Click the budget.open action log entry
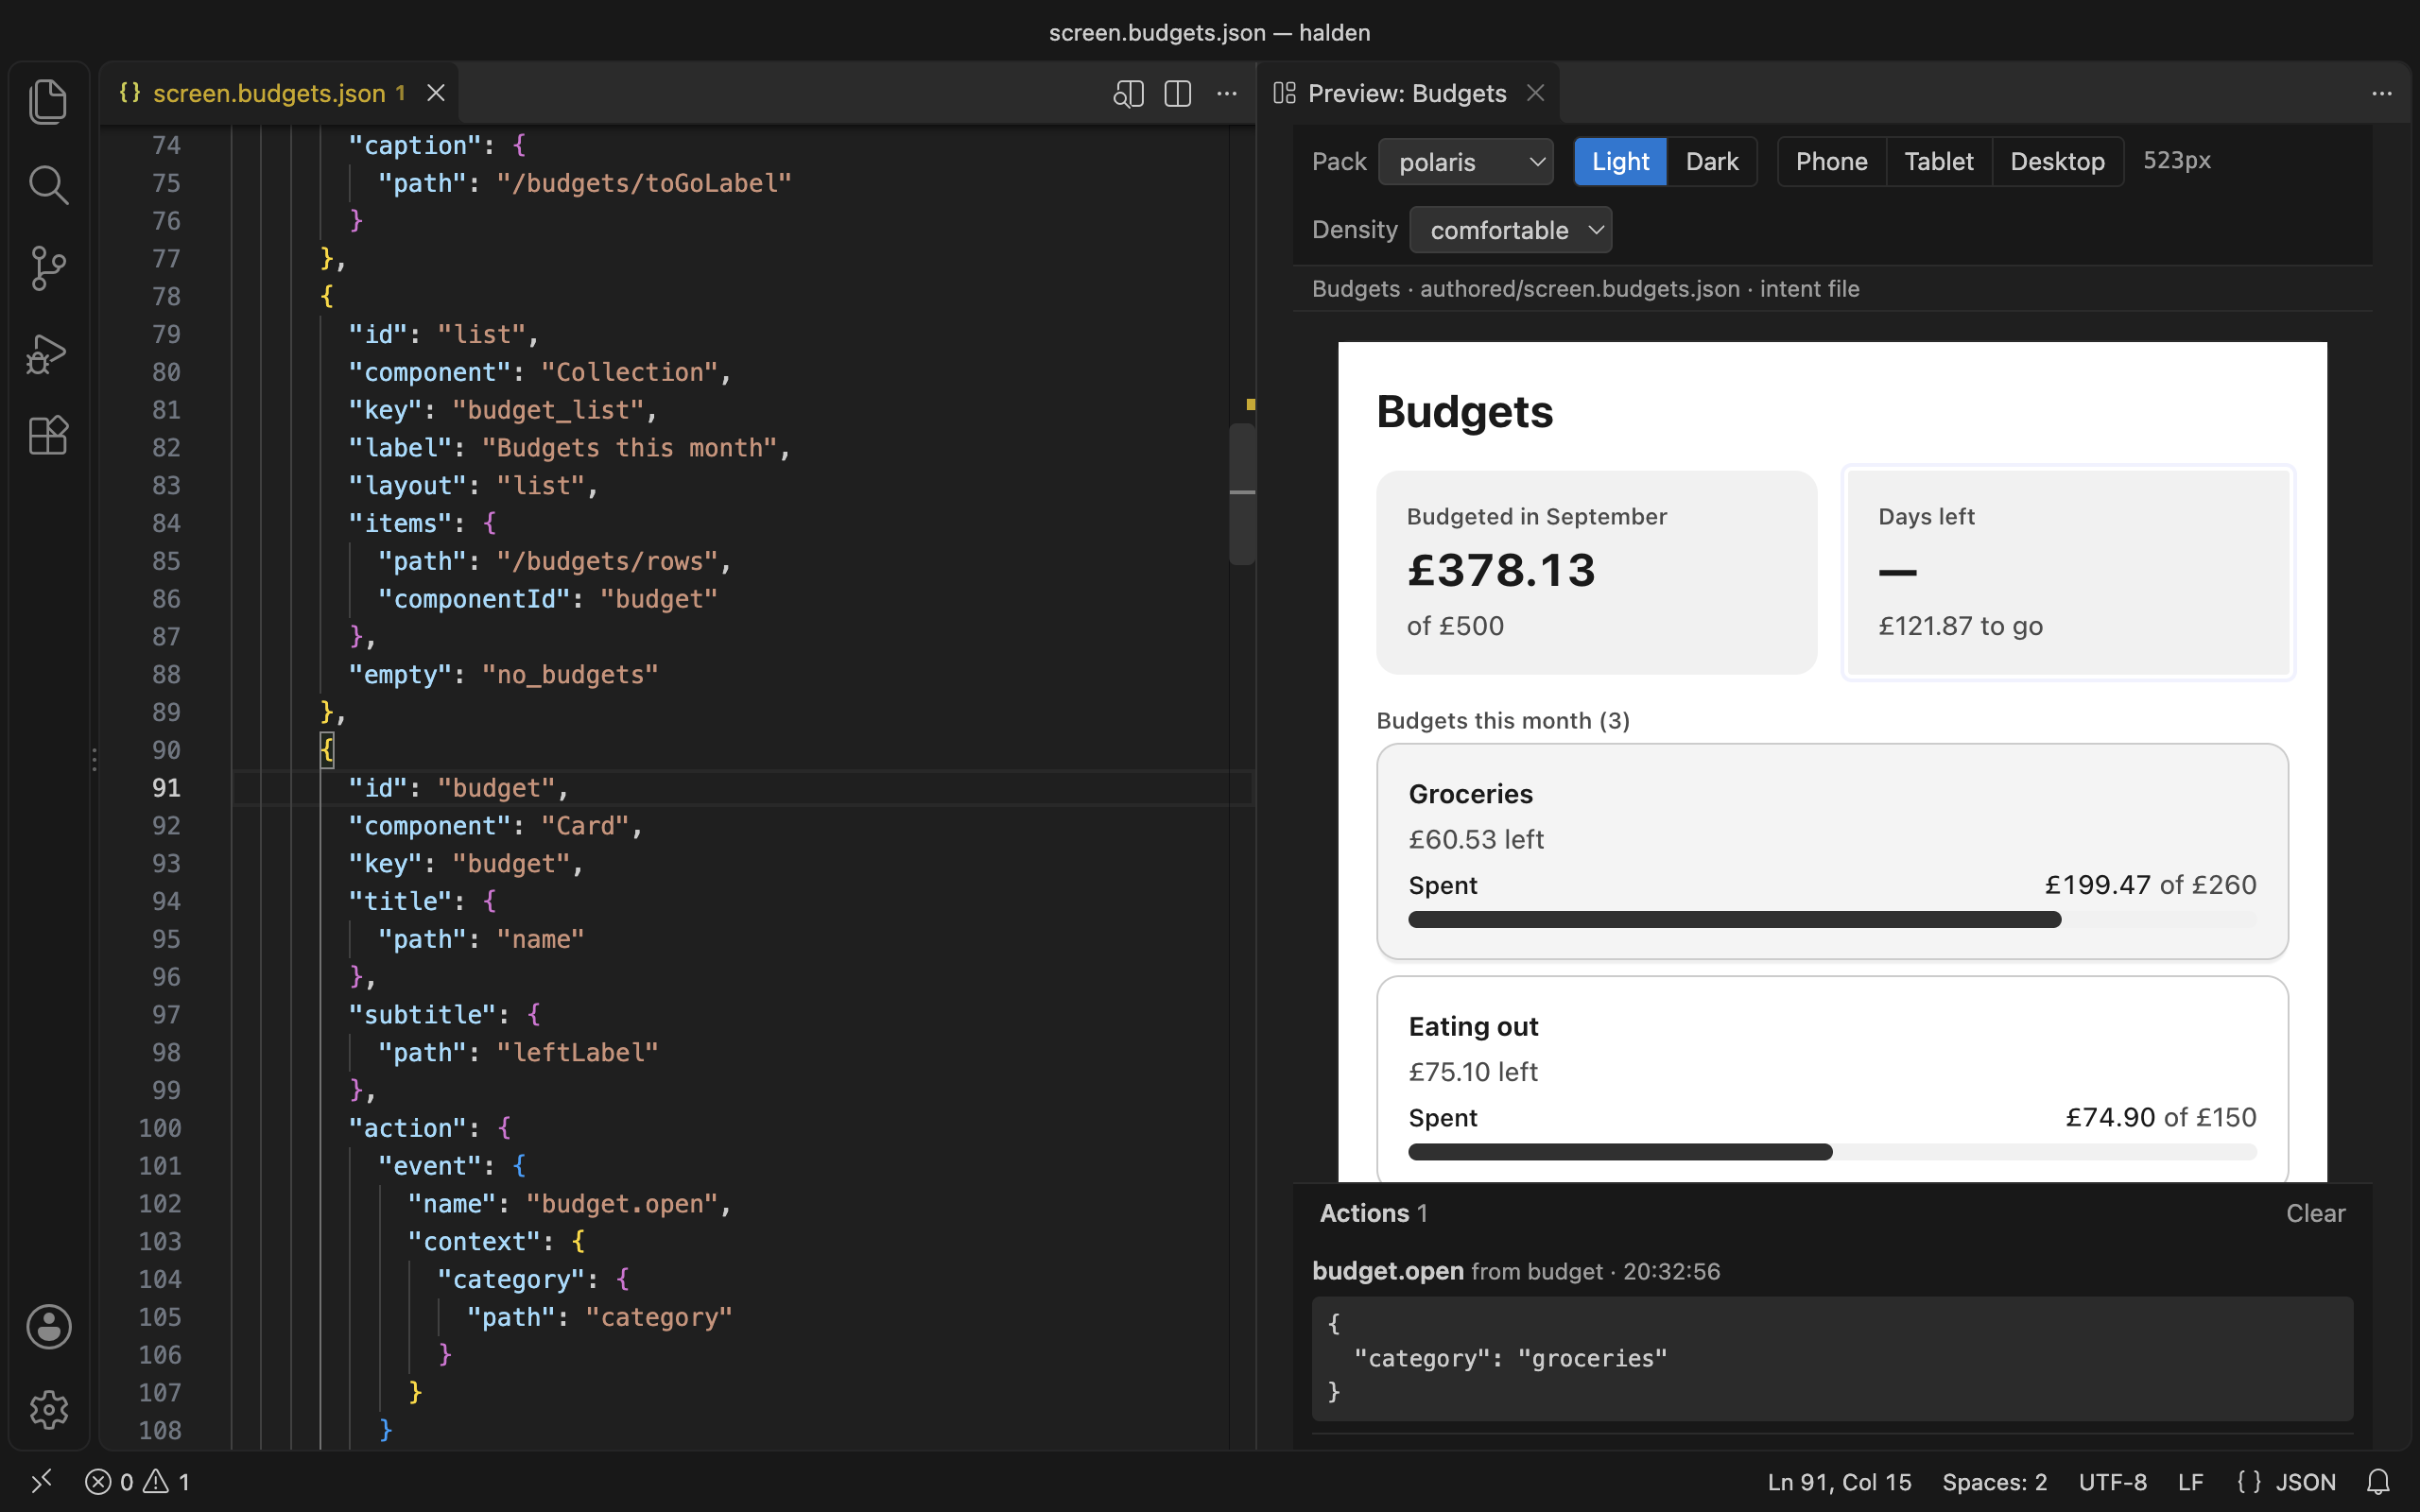The width and height of the screenshot is (2420, 1512). (1516, 1271)
